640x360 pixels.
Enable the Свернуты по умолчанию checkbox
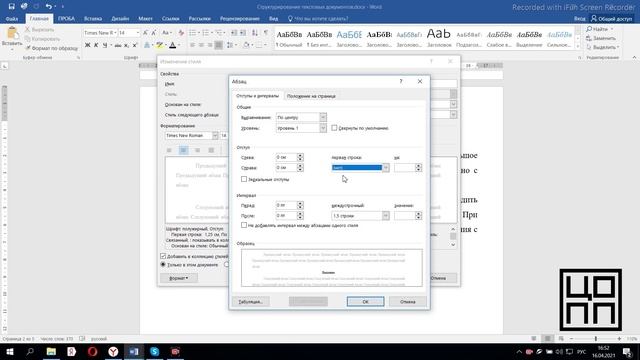click(334, 128)
